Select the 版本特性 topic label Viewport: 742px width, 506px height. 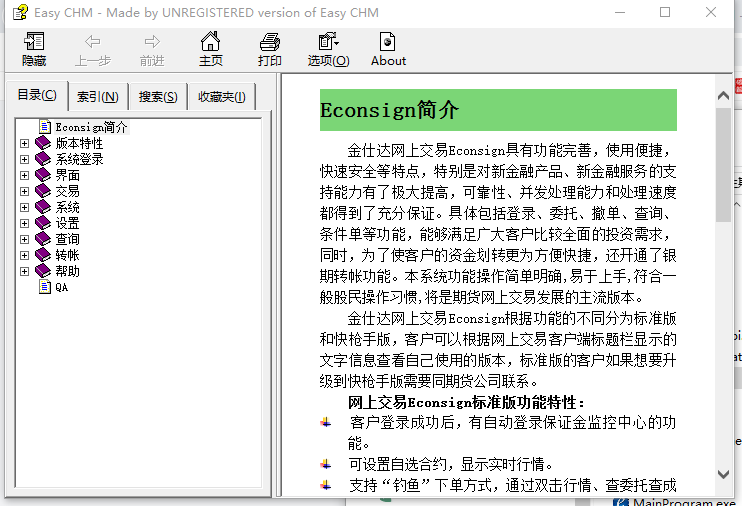[x=79, y=143]
